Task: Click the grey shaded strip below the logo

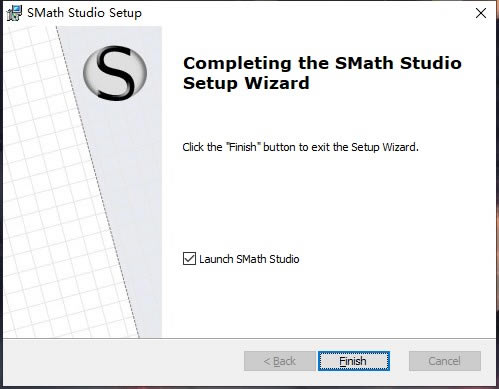Action: [x=133, y=217]
